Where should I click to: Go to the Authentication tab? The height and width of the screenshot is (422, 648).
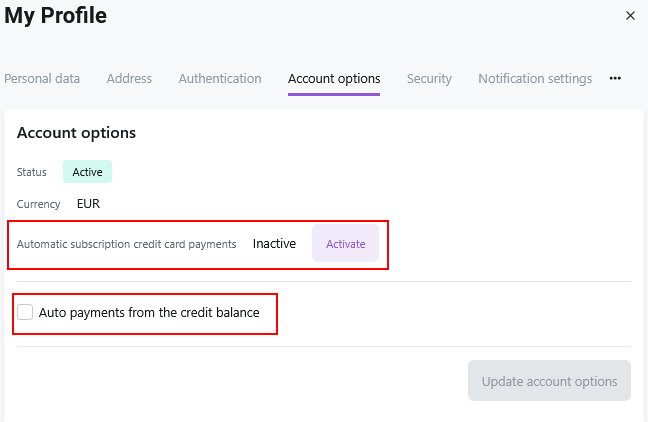(220, 79)
